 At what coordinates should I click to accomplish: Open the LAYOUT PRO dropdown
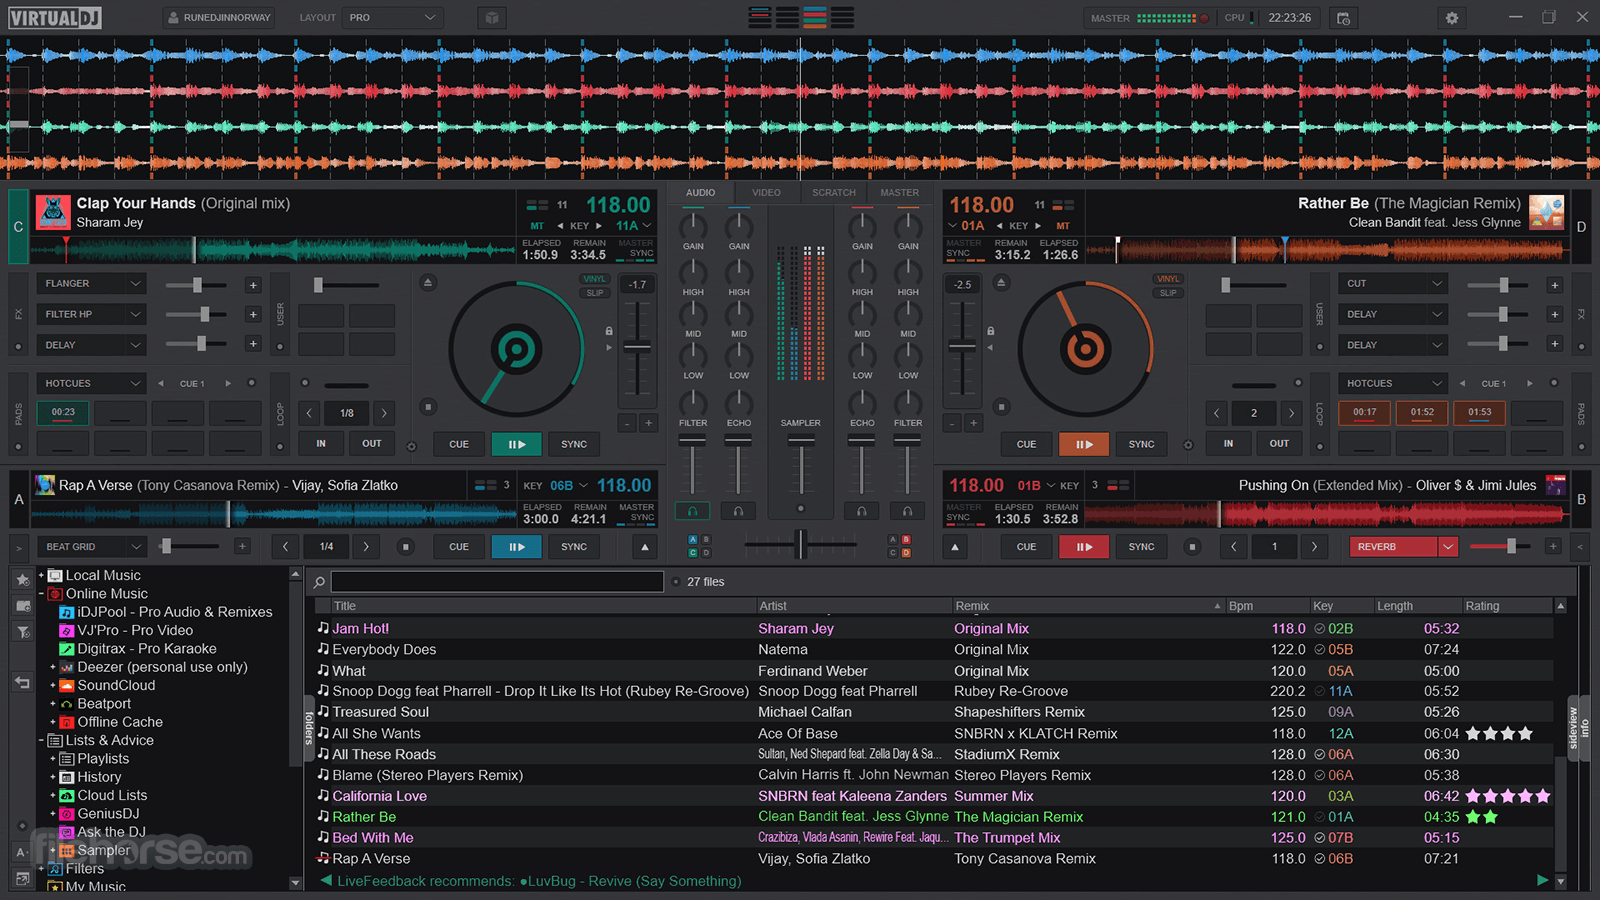[393, 18]
